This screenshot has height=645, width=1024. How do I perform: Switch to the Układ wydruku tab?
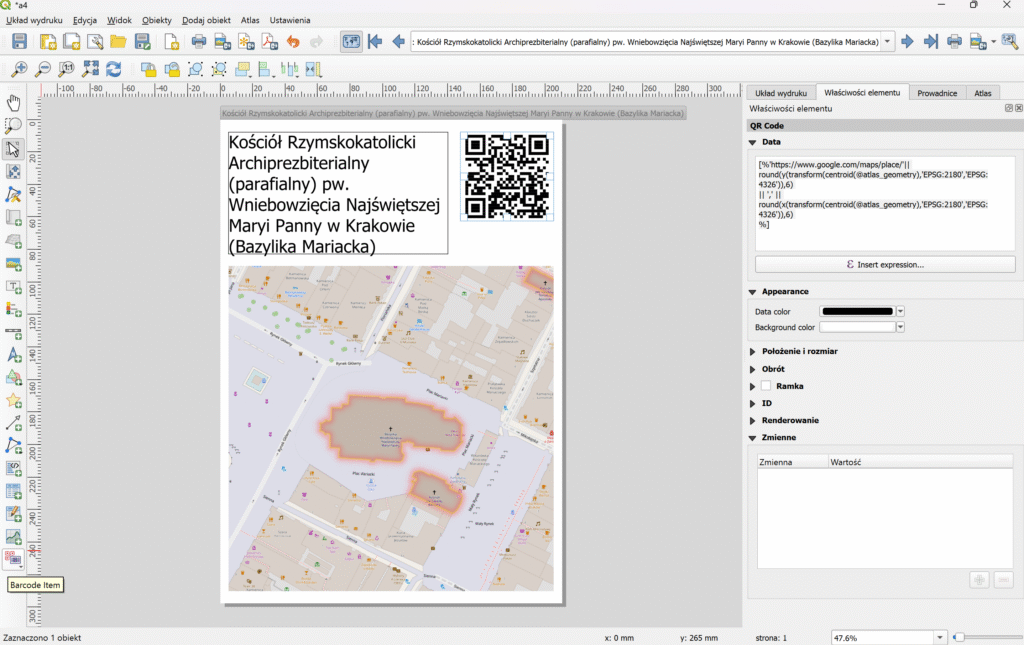780,93
